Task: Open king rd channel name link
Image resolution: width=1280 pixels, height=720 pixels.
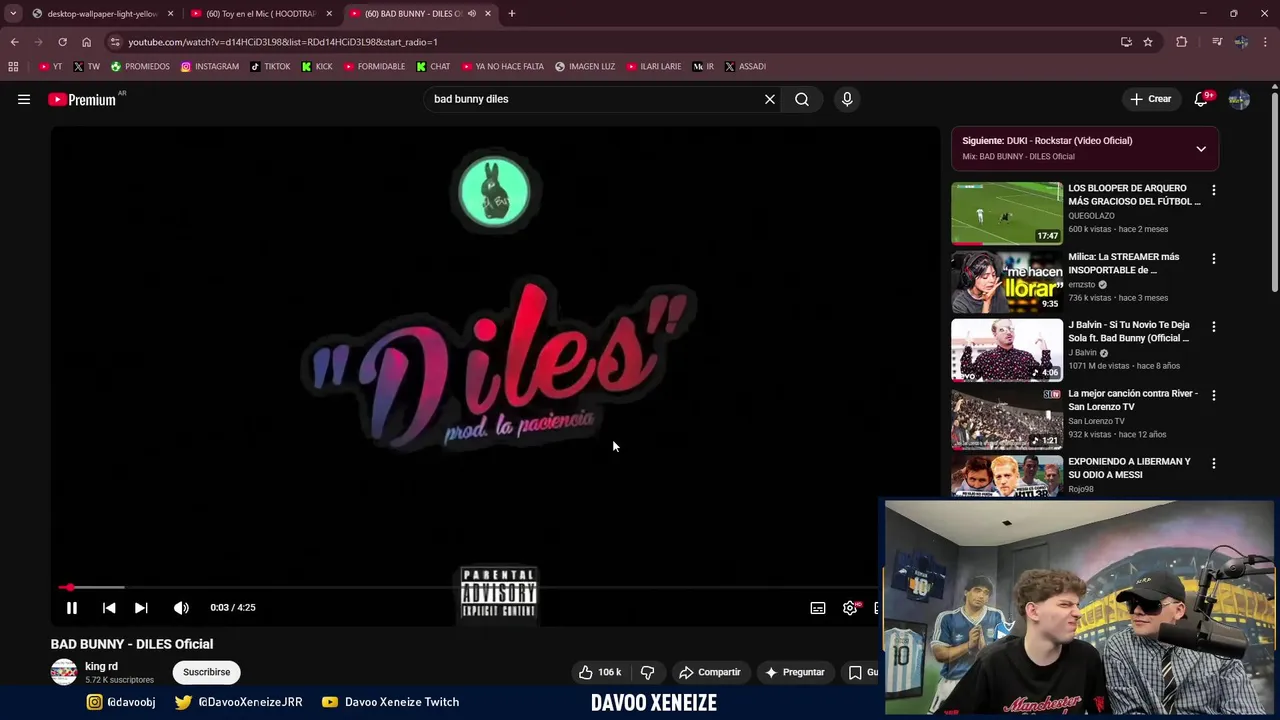Action: pos(101,666)
